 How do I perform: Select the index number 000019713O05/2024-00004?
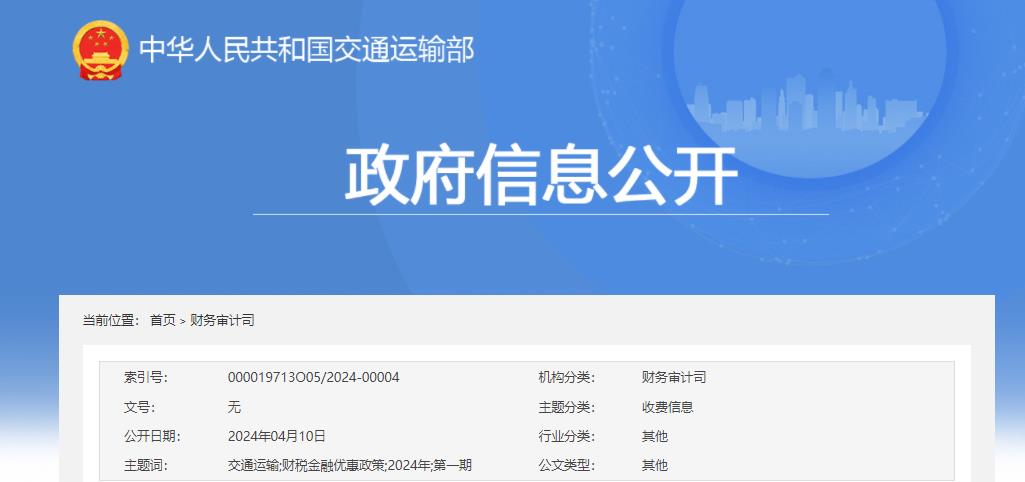coord(313,377)
